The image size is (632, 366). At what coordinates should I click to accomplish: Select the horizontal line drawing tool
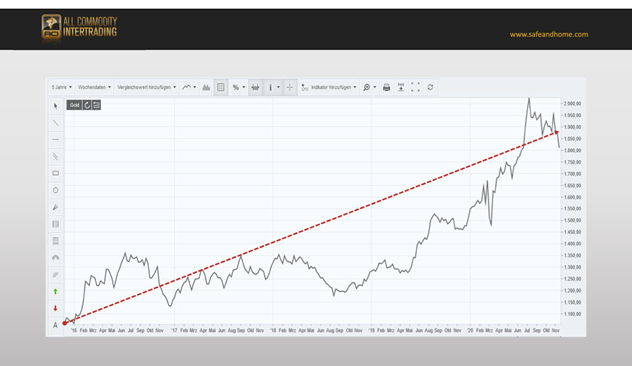pyautogui.click(x=56, y=139)
